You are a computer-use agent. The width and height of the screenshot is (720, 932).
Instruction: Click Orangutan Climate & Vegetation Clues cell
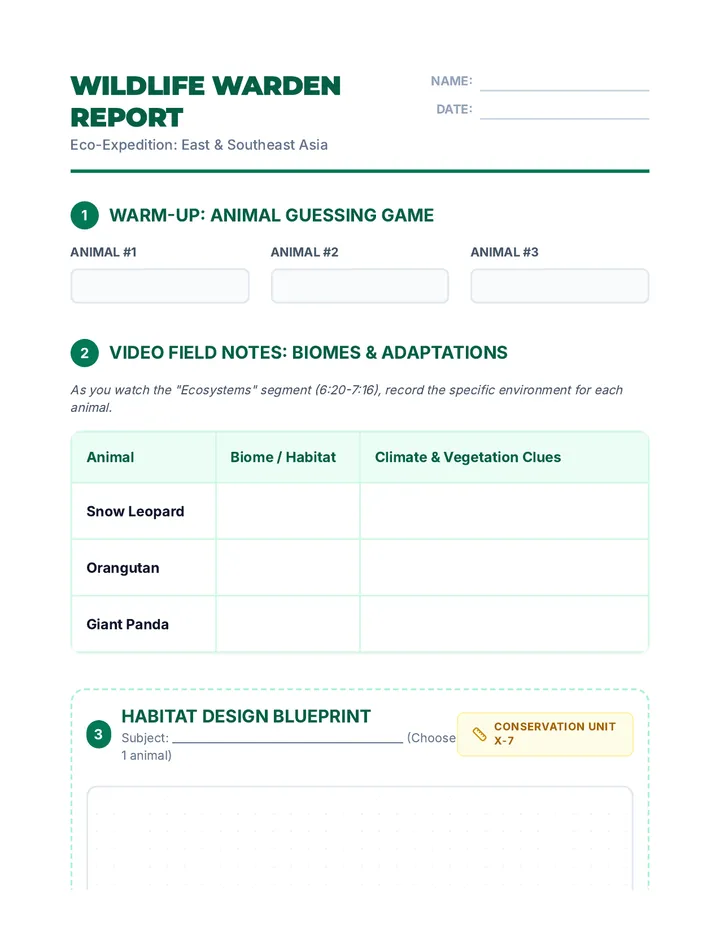tap(504, 568)
